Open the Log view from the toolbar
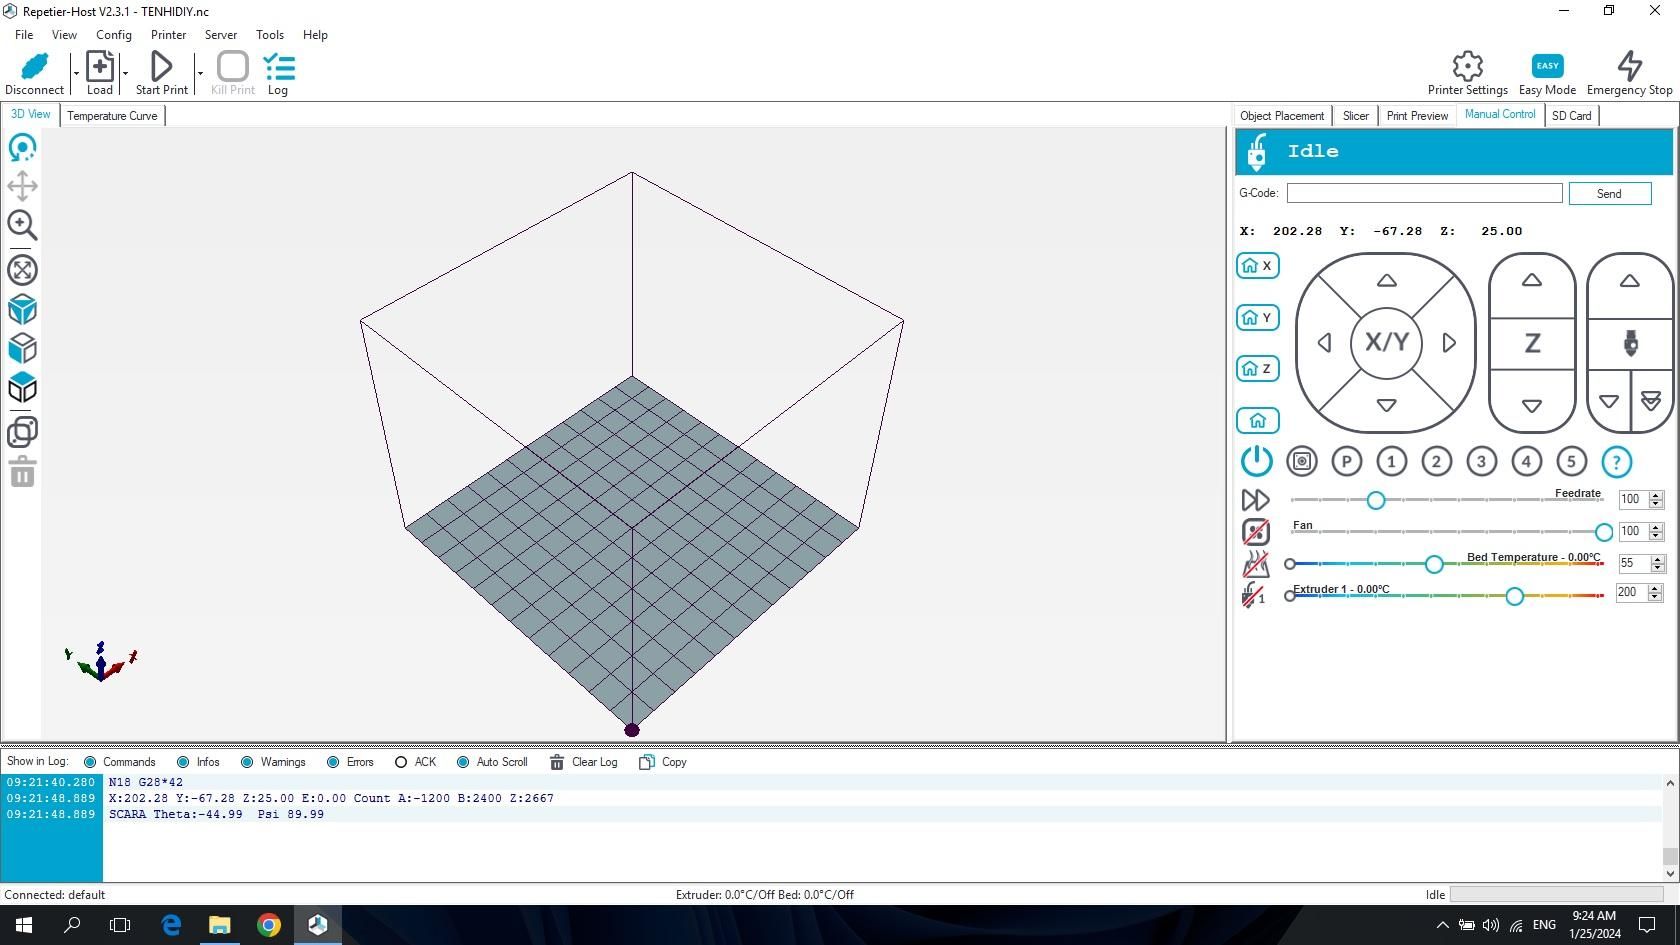 278,74
